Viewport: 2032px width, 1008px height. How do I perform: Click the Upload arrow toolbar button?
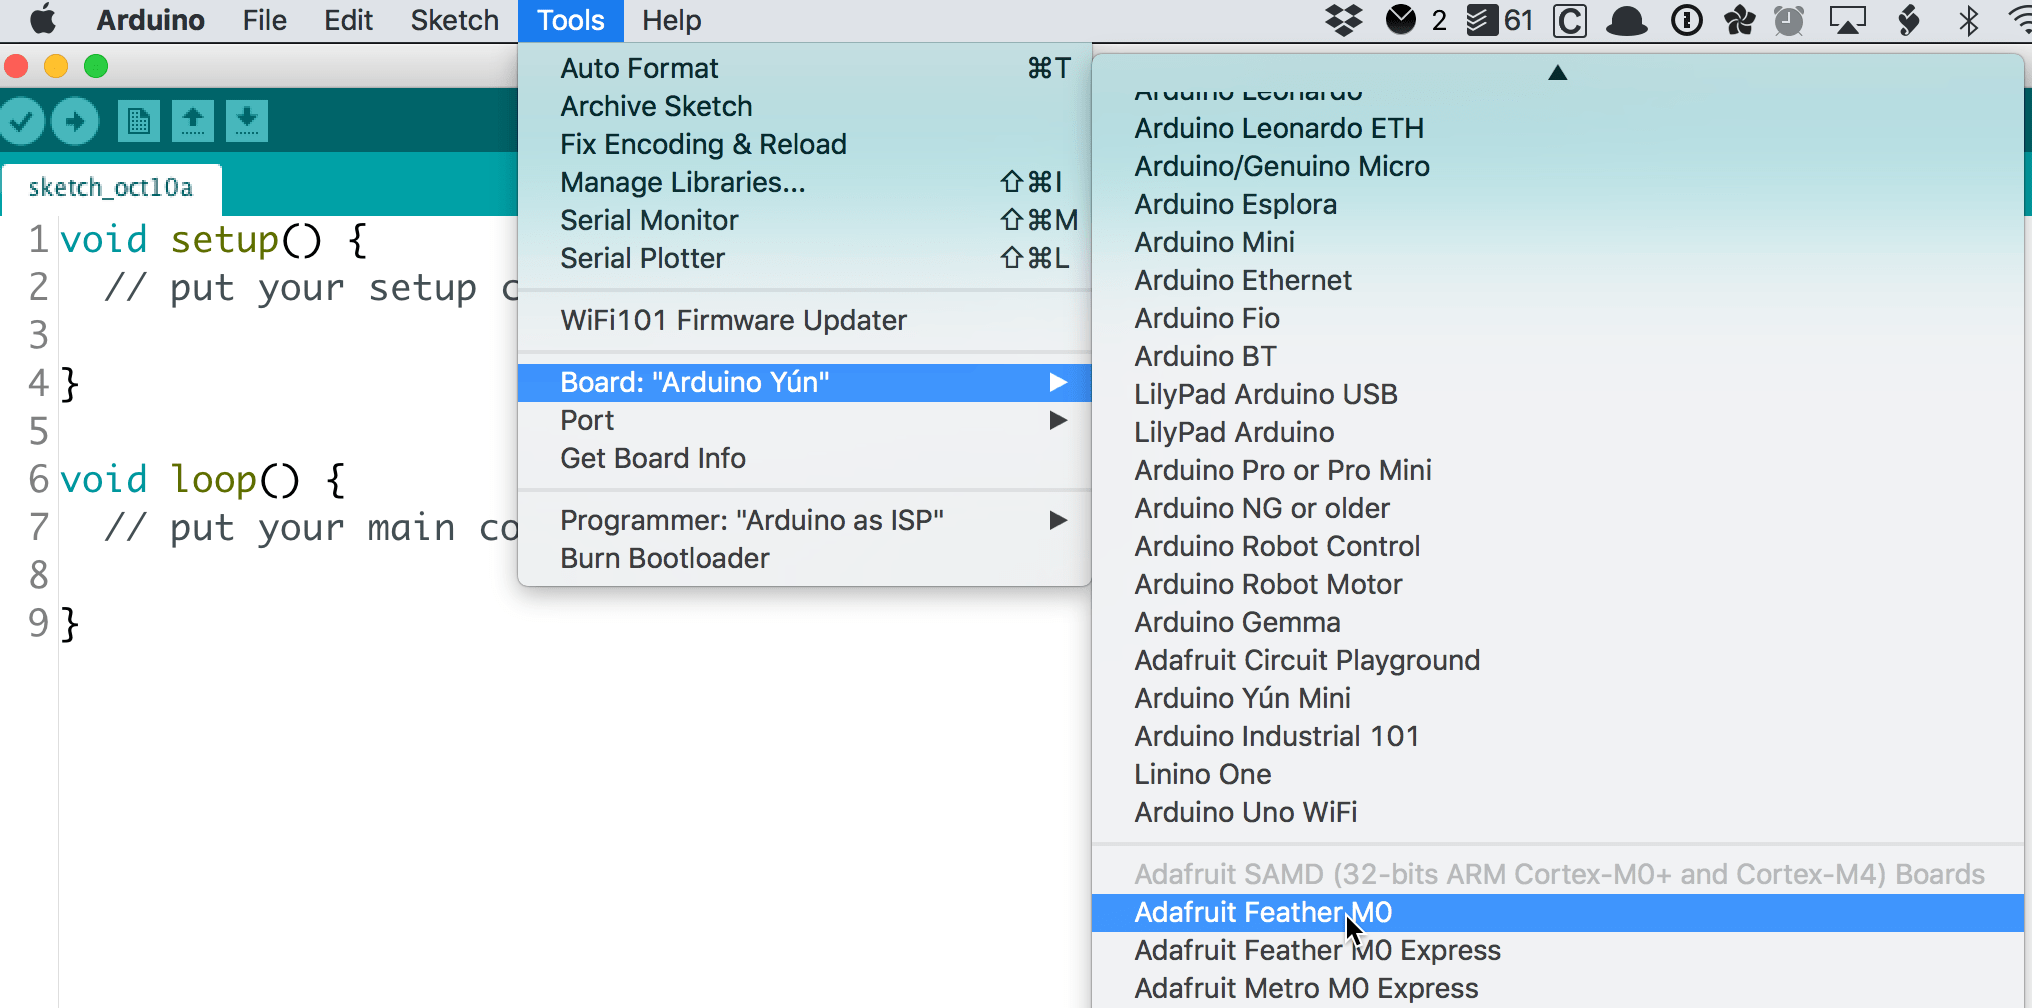point(75,121)
